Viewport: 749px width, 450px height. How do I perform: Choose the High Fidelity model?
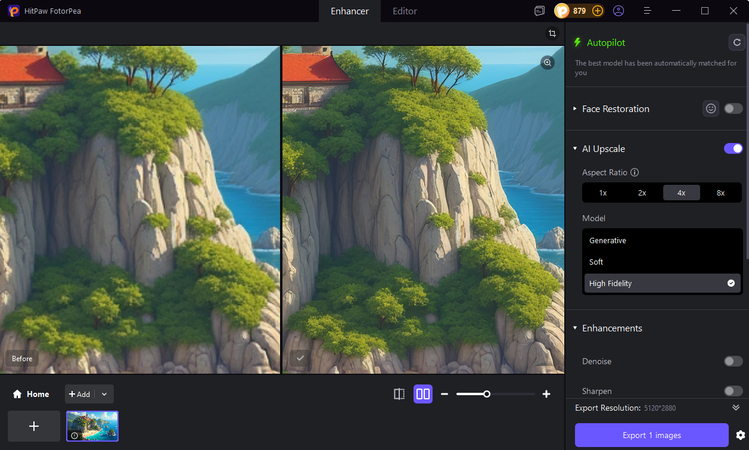point(662,283)
